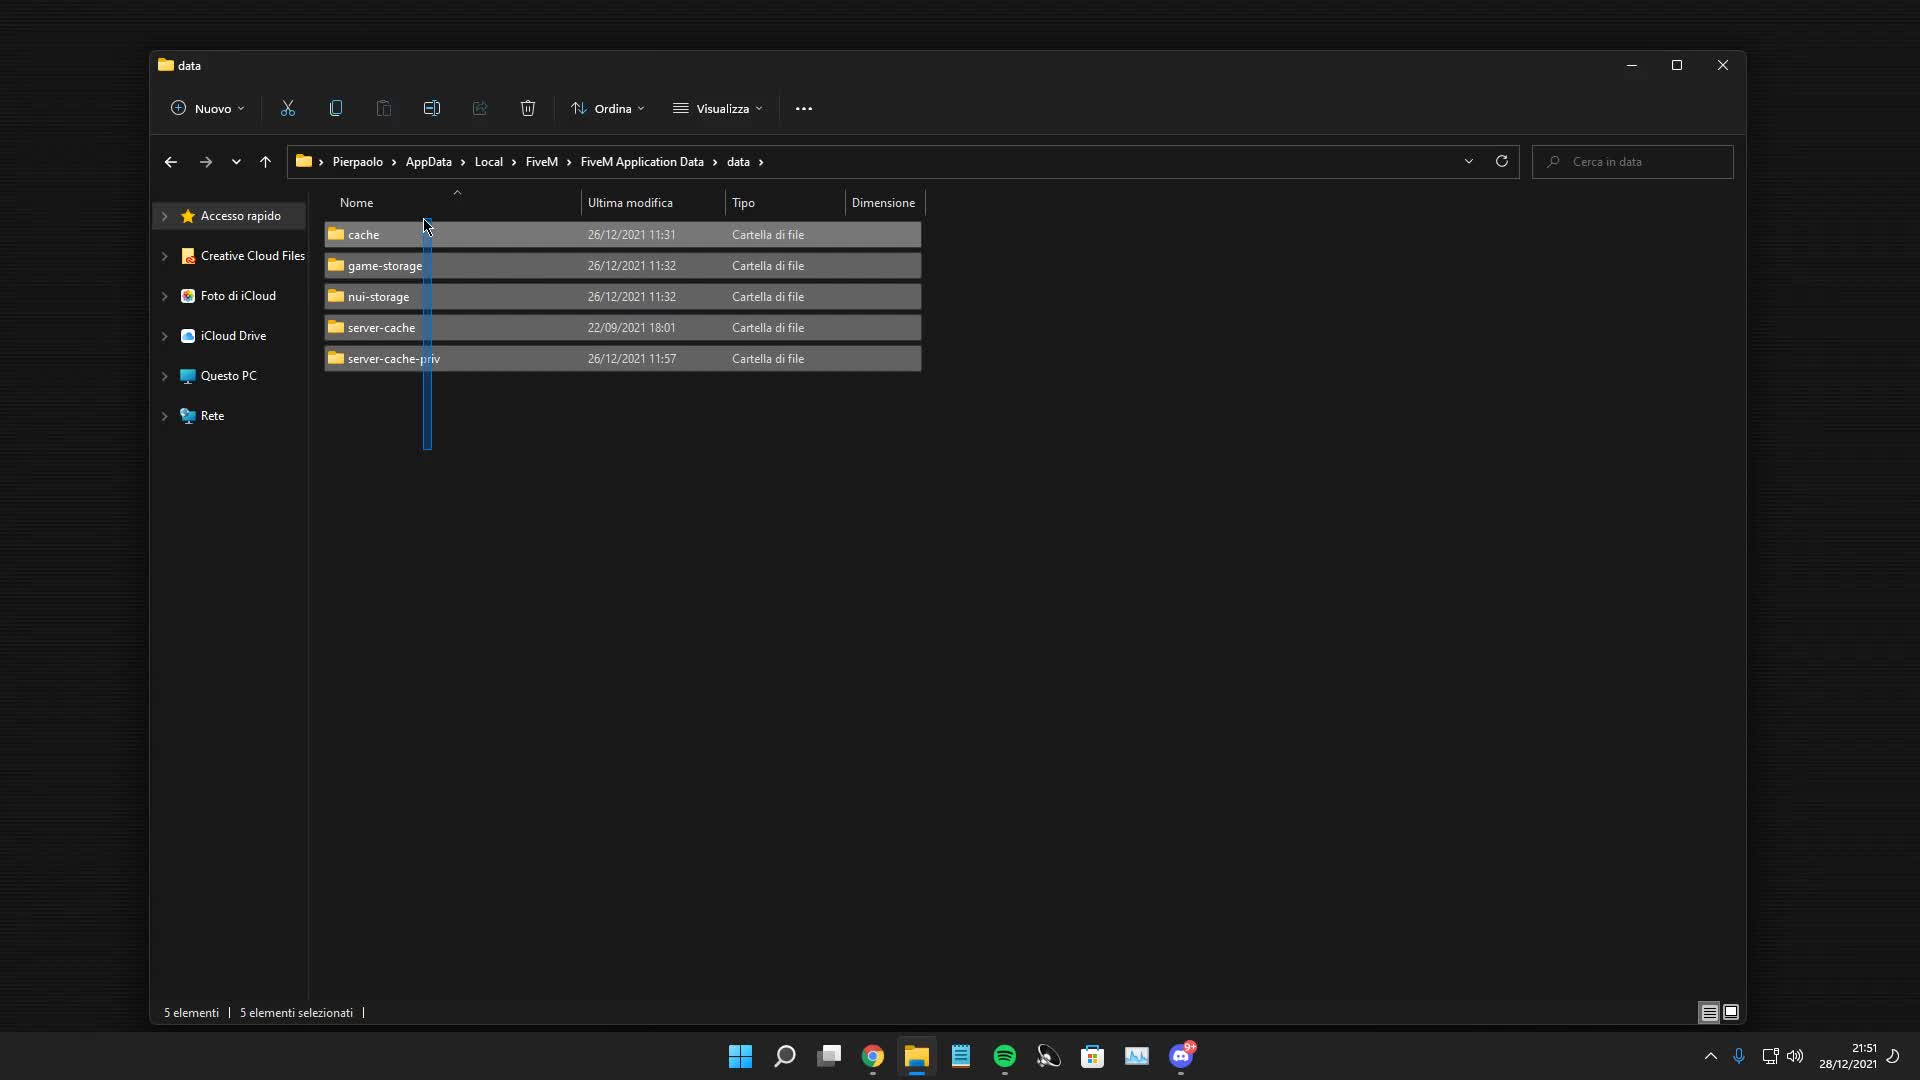Delete the selected folders with trash icon
The width and height of the screenshot is (1920, 1080).
coord(528,108)
